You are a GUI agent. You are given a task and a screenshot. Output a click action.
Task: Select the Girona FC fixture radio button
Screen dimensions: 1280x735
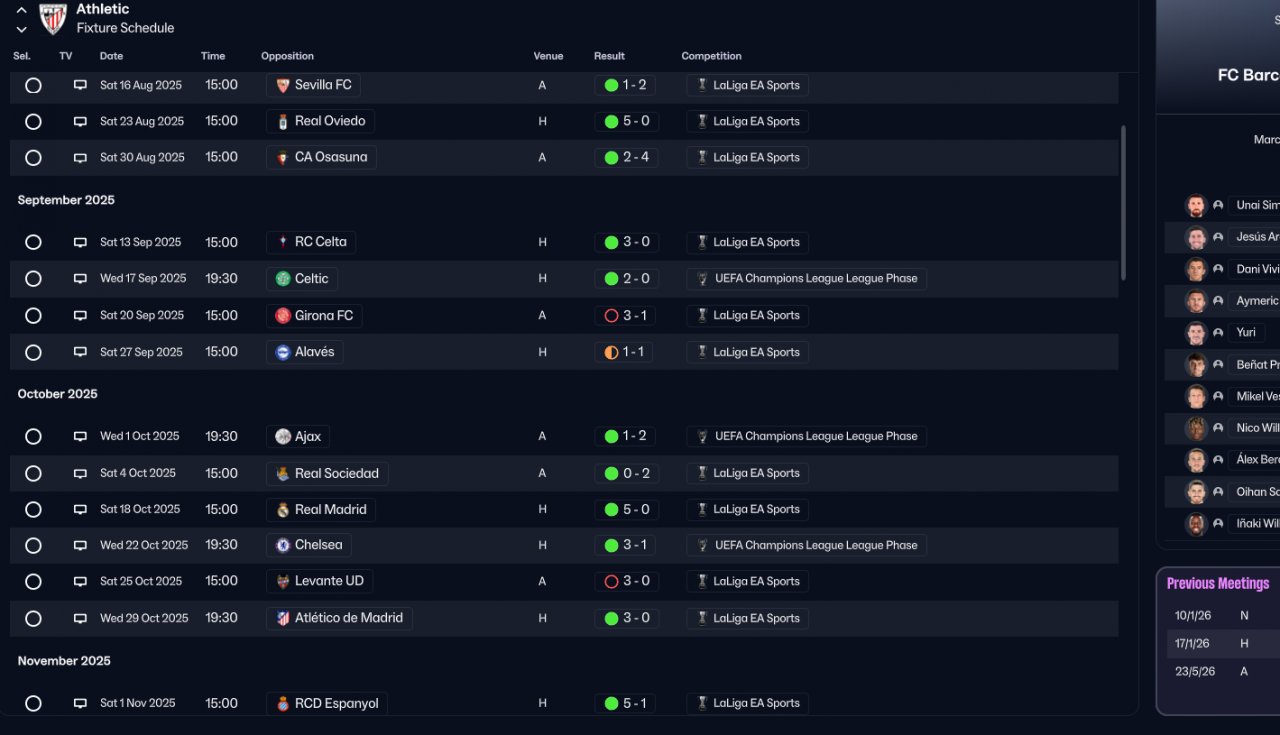[33, 316]
